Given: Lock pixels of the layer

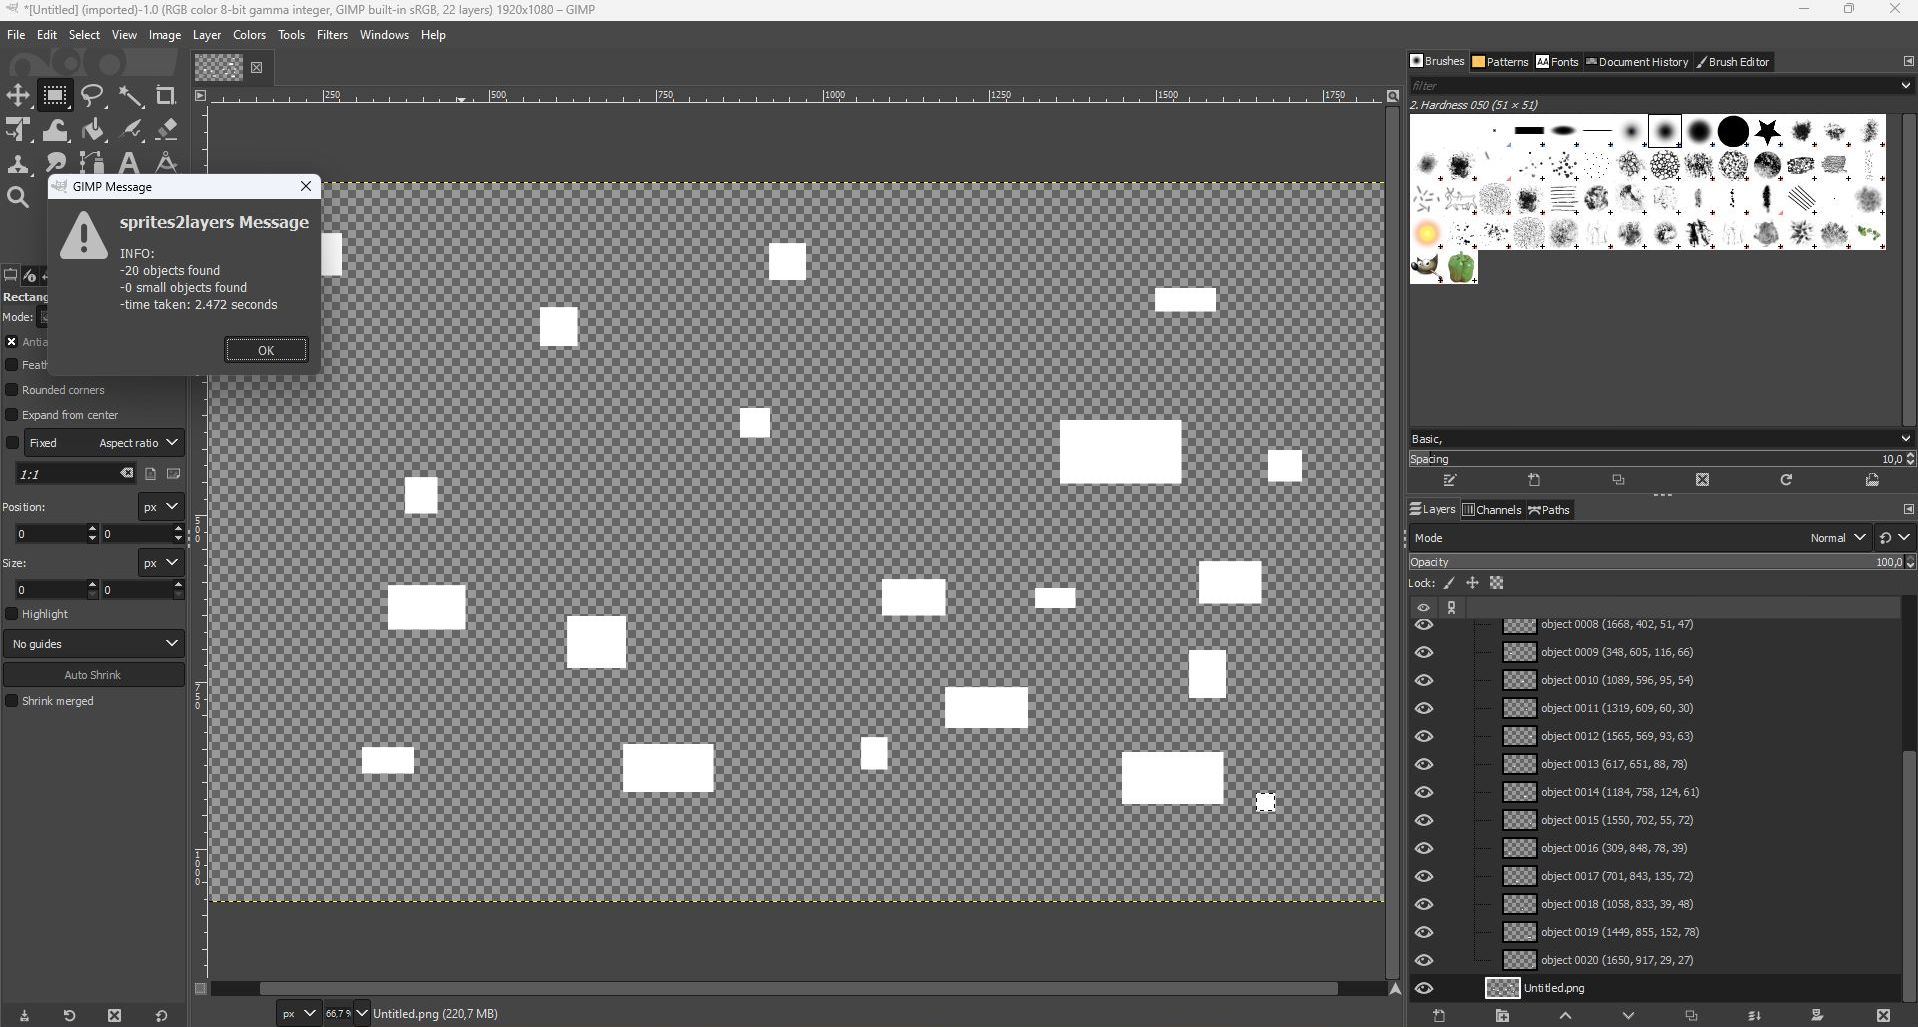Looking at the screenshot, I should 1449,583.
